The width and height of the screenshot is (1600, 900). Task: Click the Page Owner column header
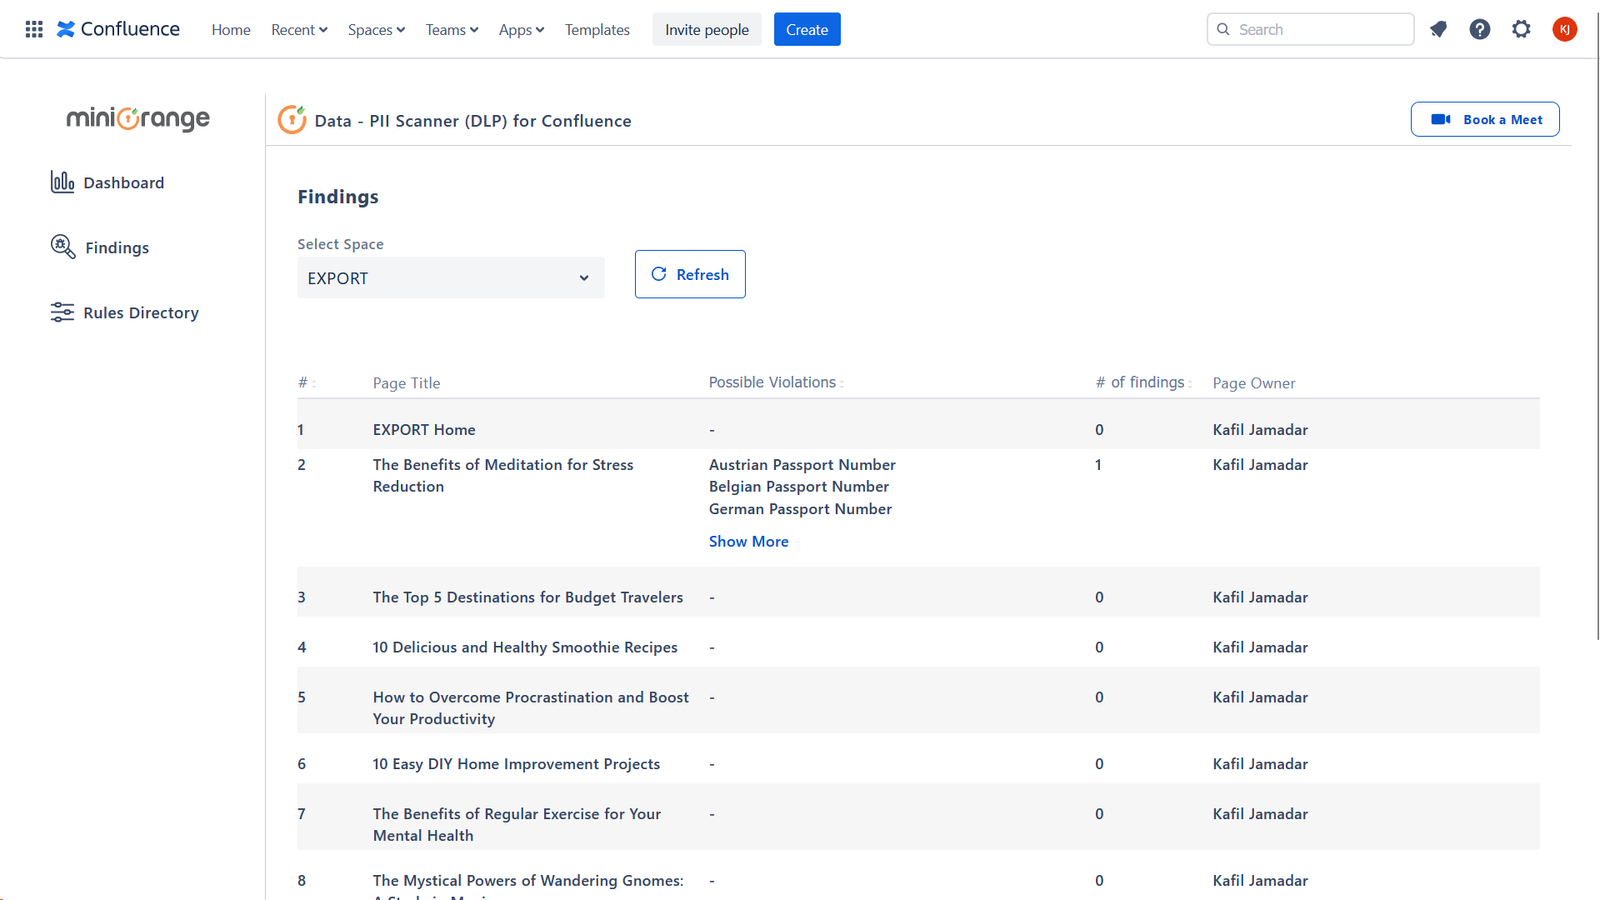(1254, 383)
